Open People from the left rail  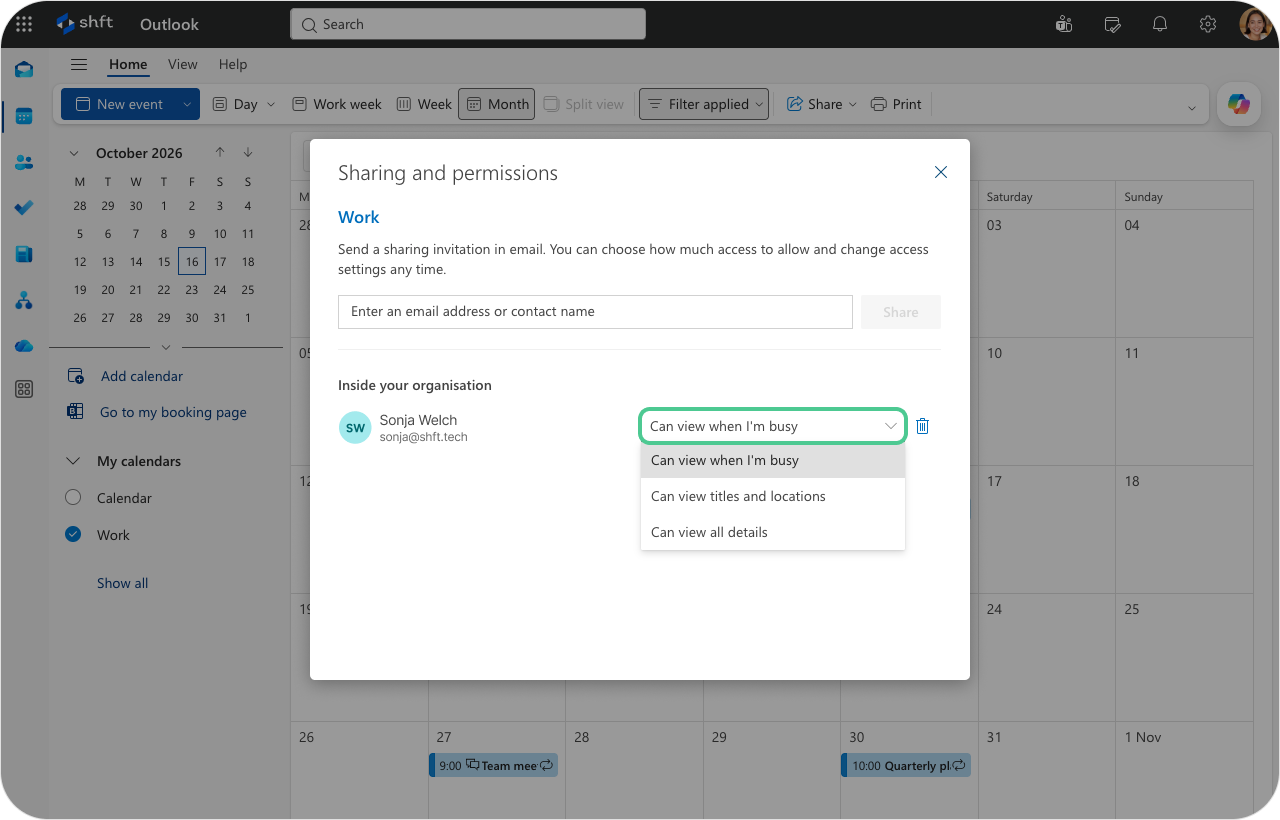[x=24, y=162]
